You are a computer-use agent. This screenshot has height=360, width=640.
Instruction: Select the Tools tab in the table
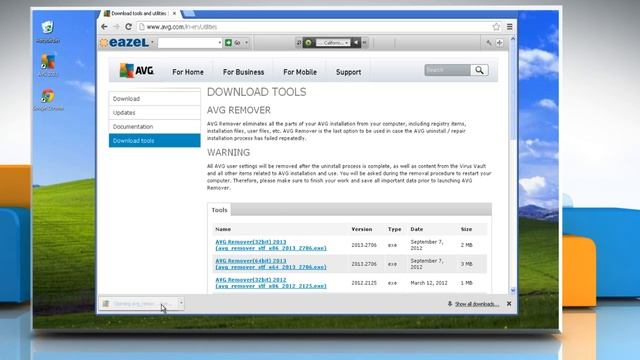click(x=219, y=210)
